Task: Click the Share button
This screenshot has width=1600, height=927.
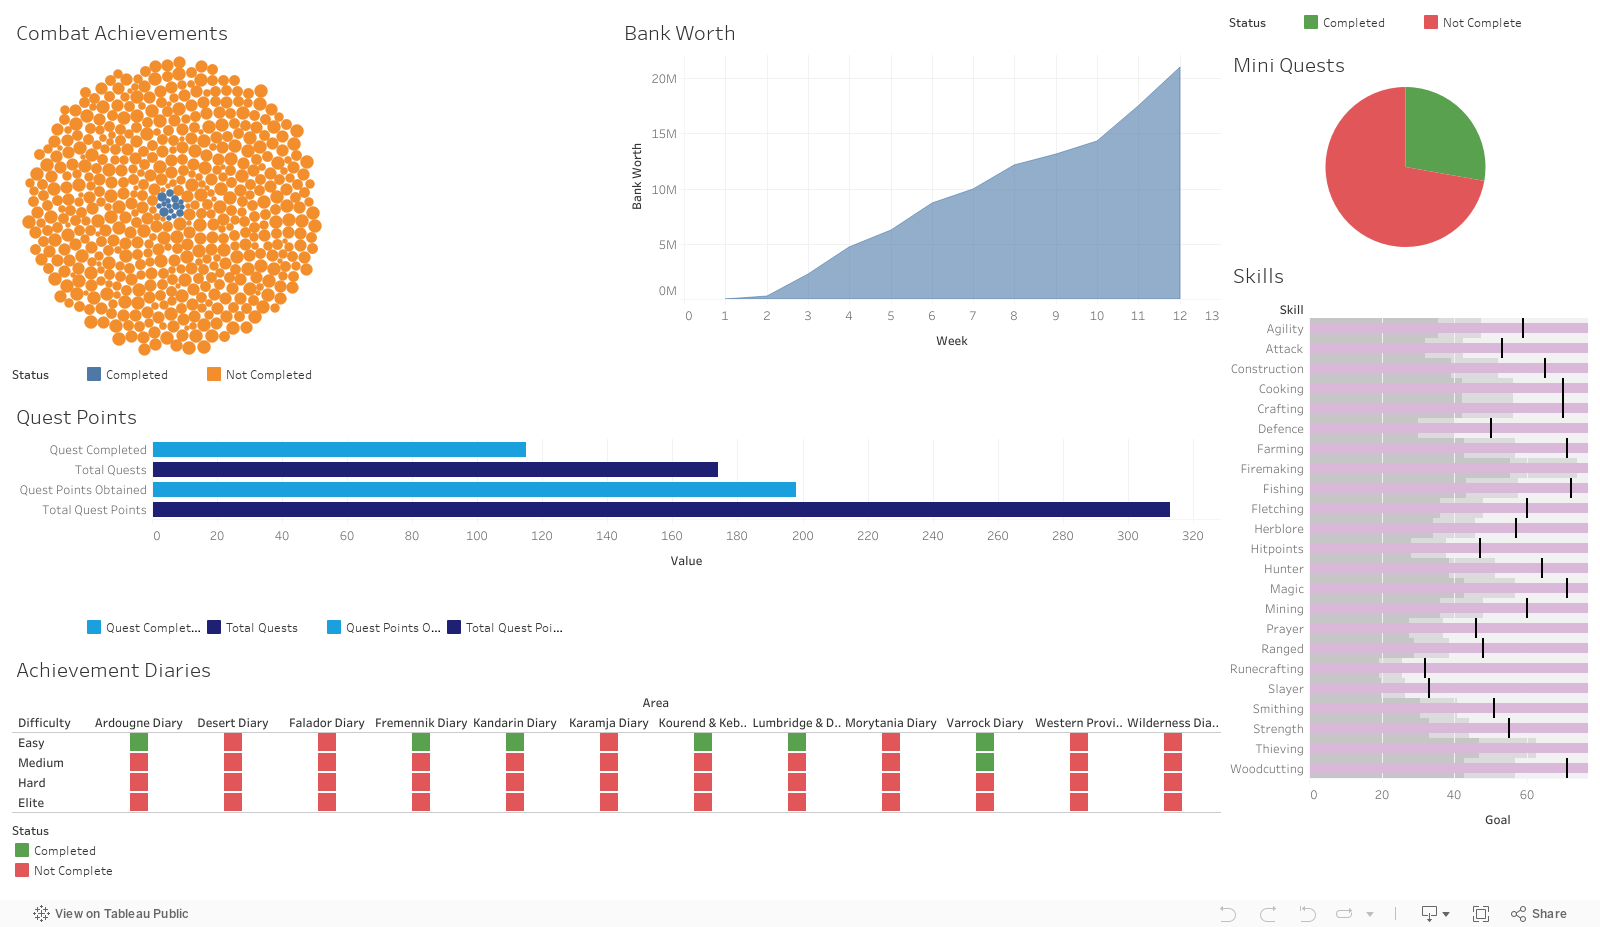Action: pyautogui.click(x=1539, y=914)
